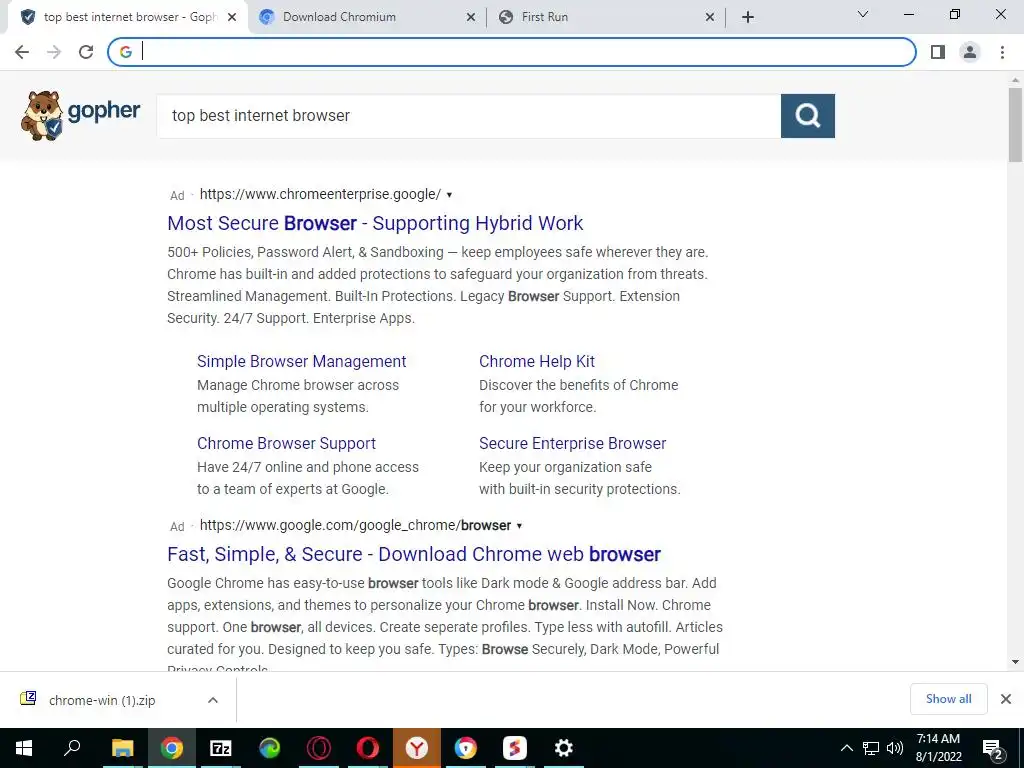Open Chrome Help Kit link

(x=537, y=361)
